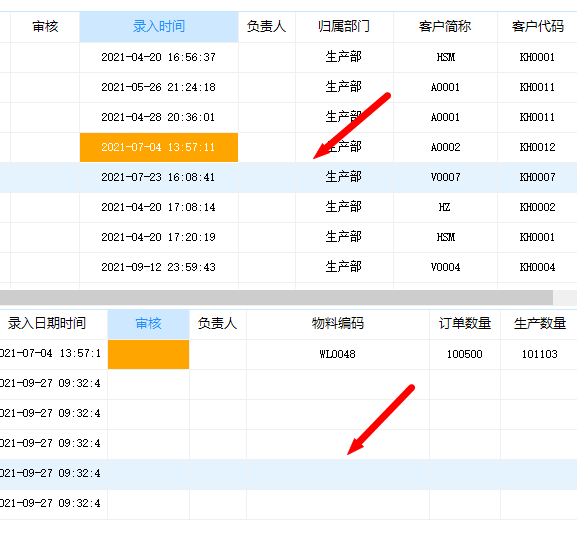
Task: Click the horizontal scrollbar of upper table
Action: point(276,297)
